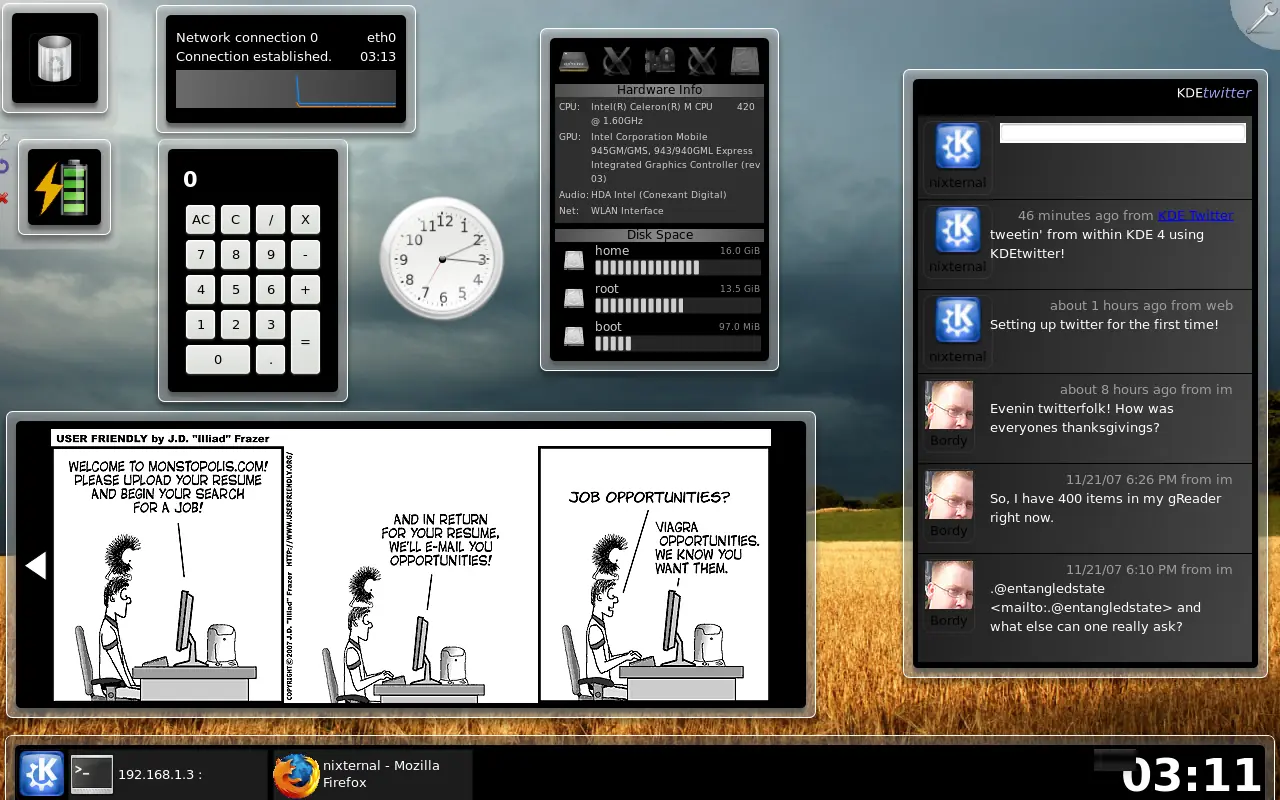
Task: Click the equals button on calculator
Action: [x=305, y=342]
